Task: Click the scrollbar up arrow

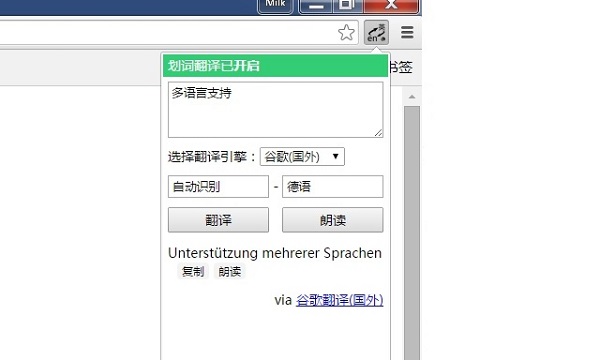Action: point(412,97)
